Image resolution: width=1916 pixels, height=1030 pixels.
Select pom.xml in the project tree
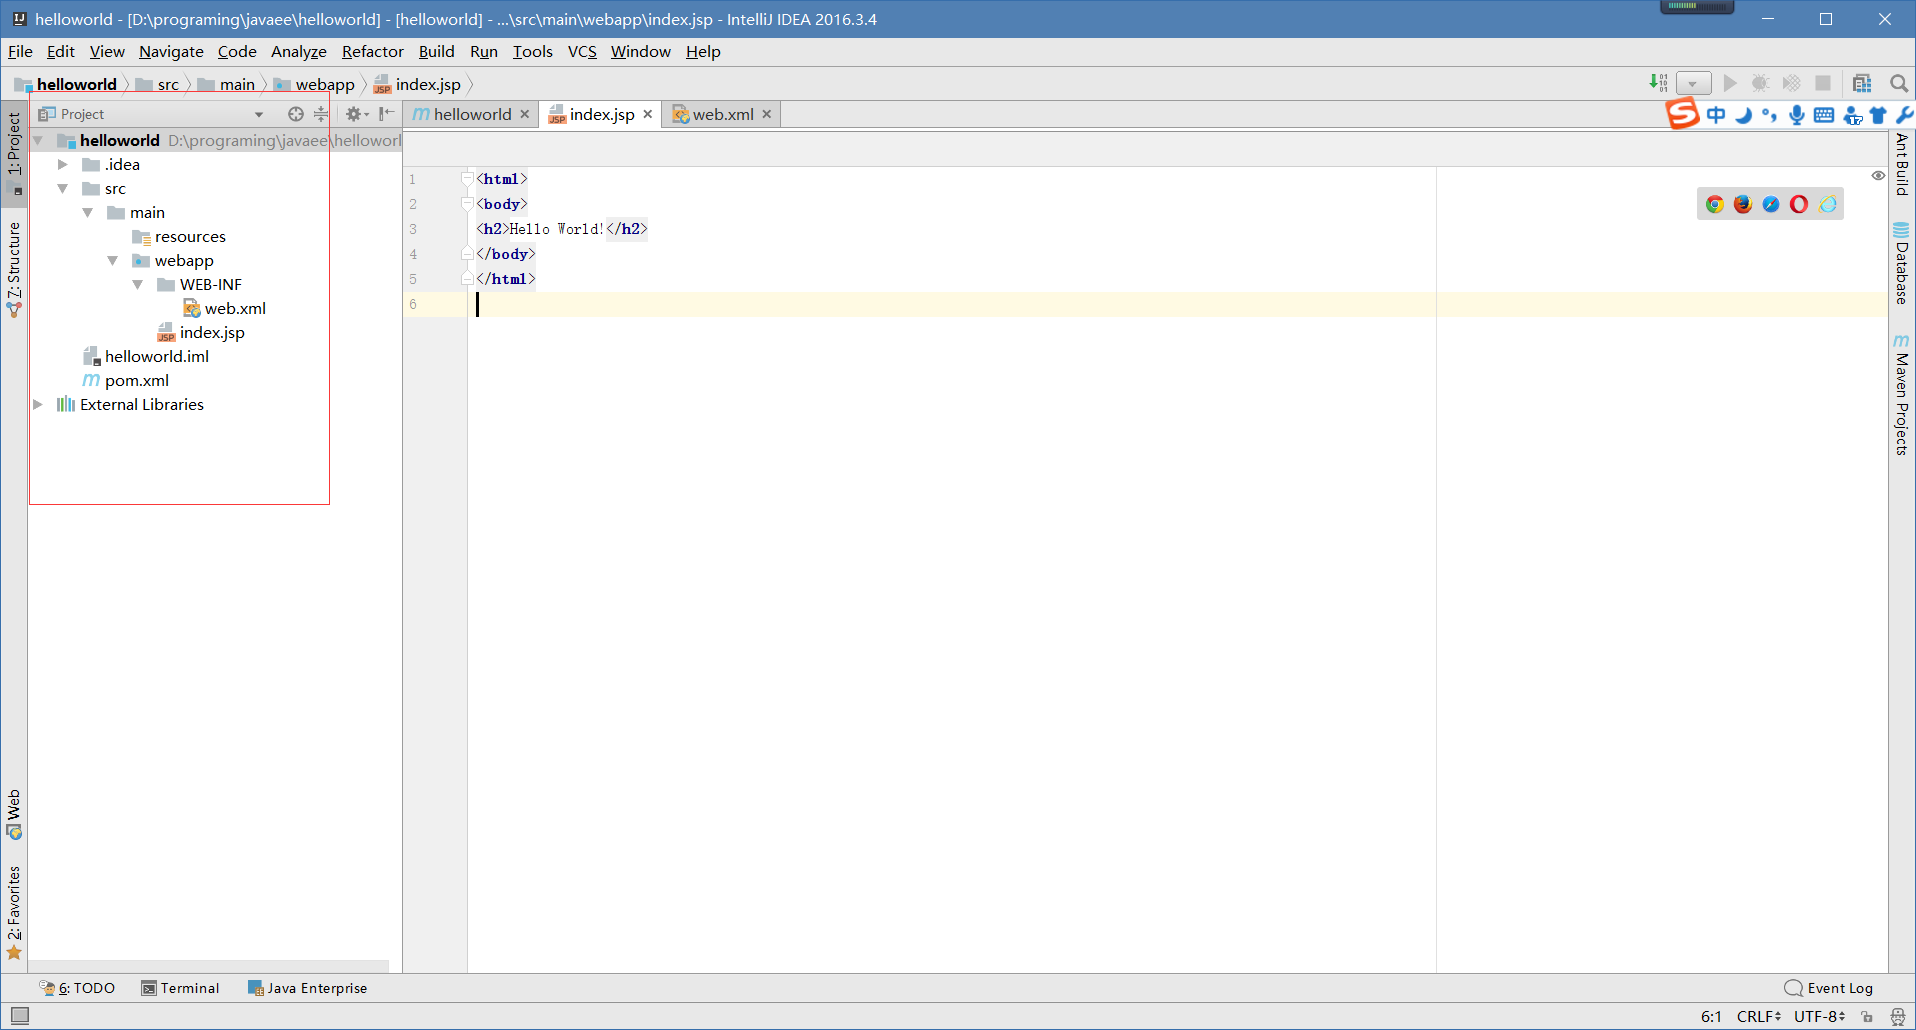pos(125,381)
